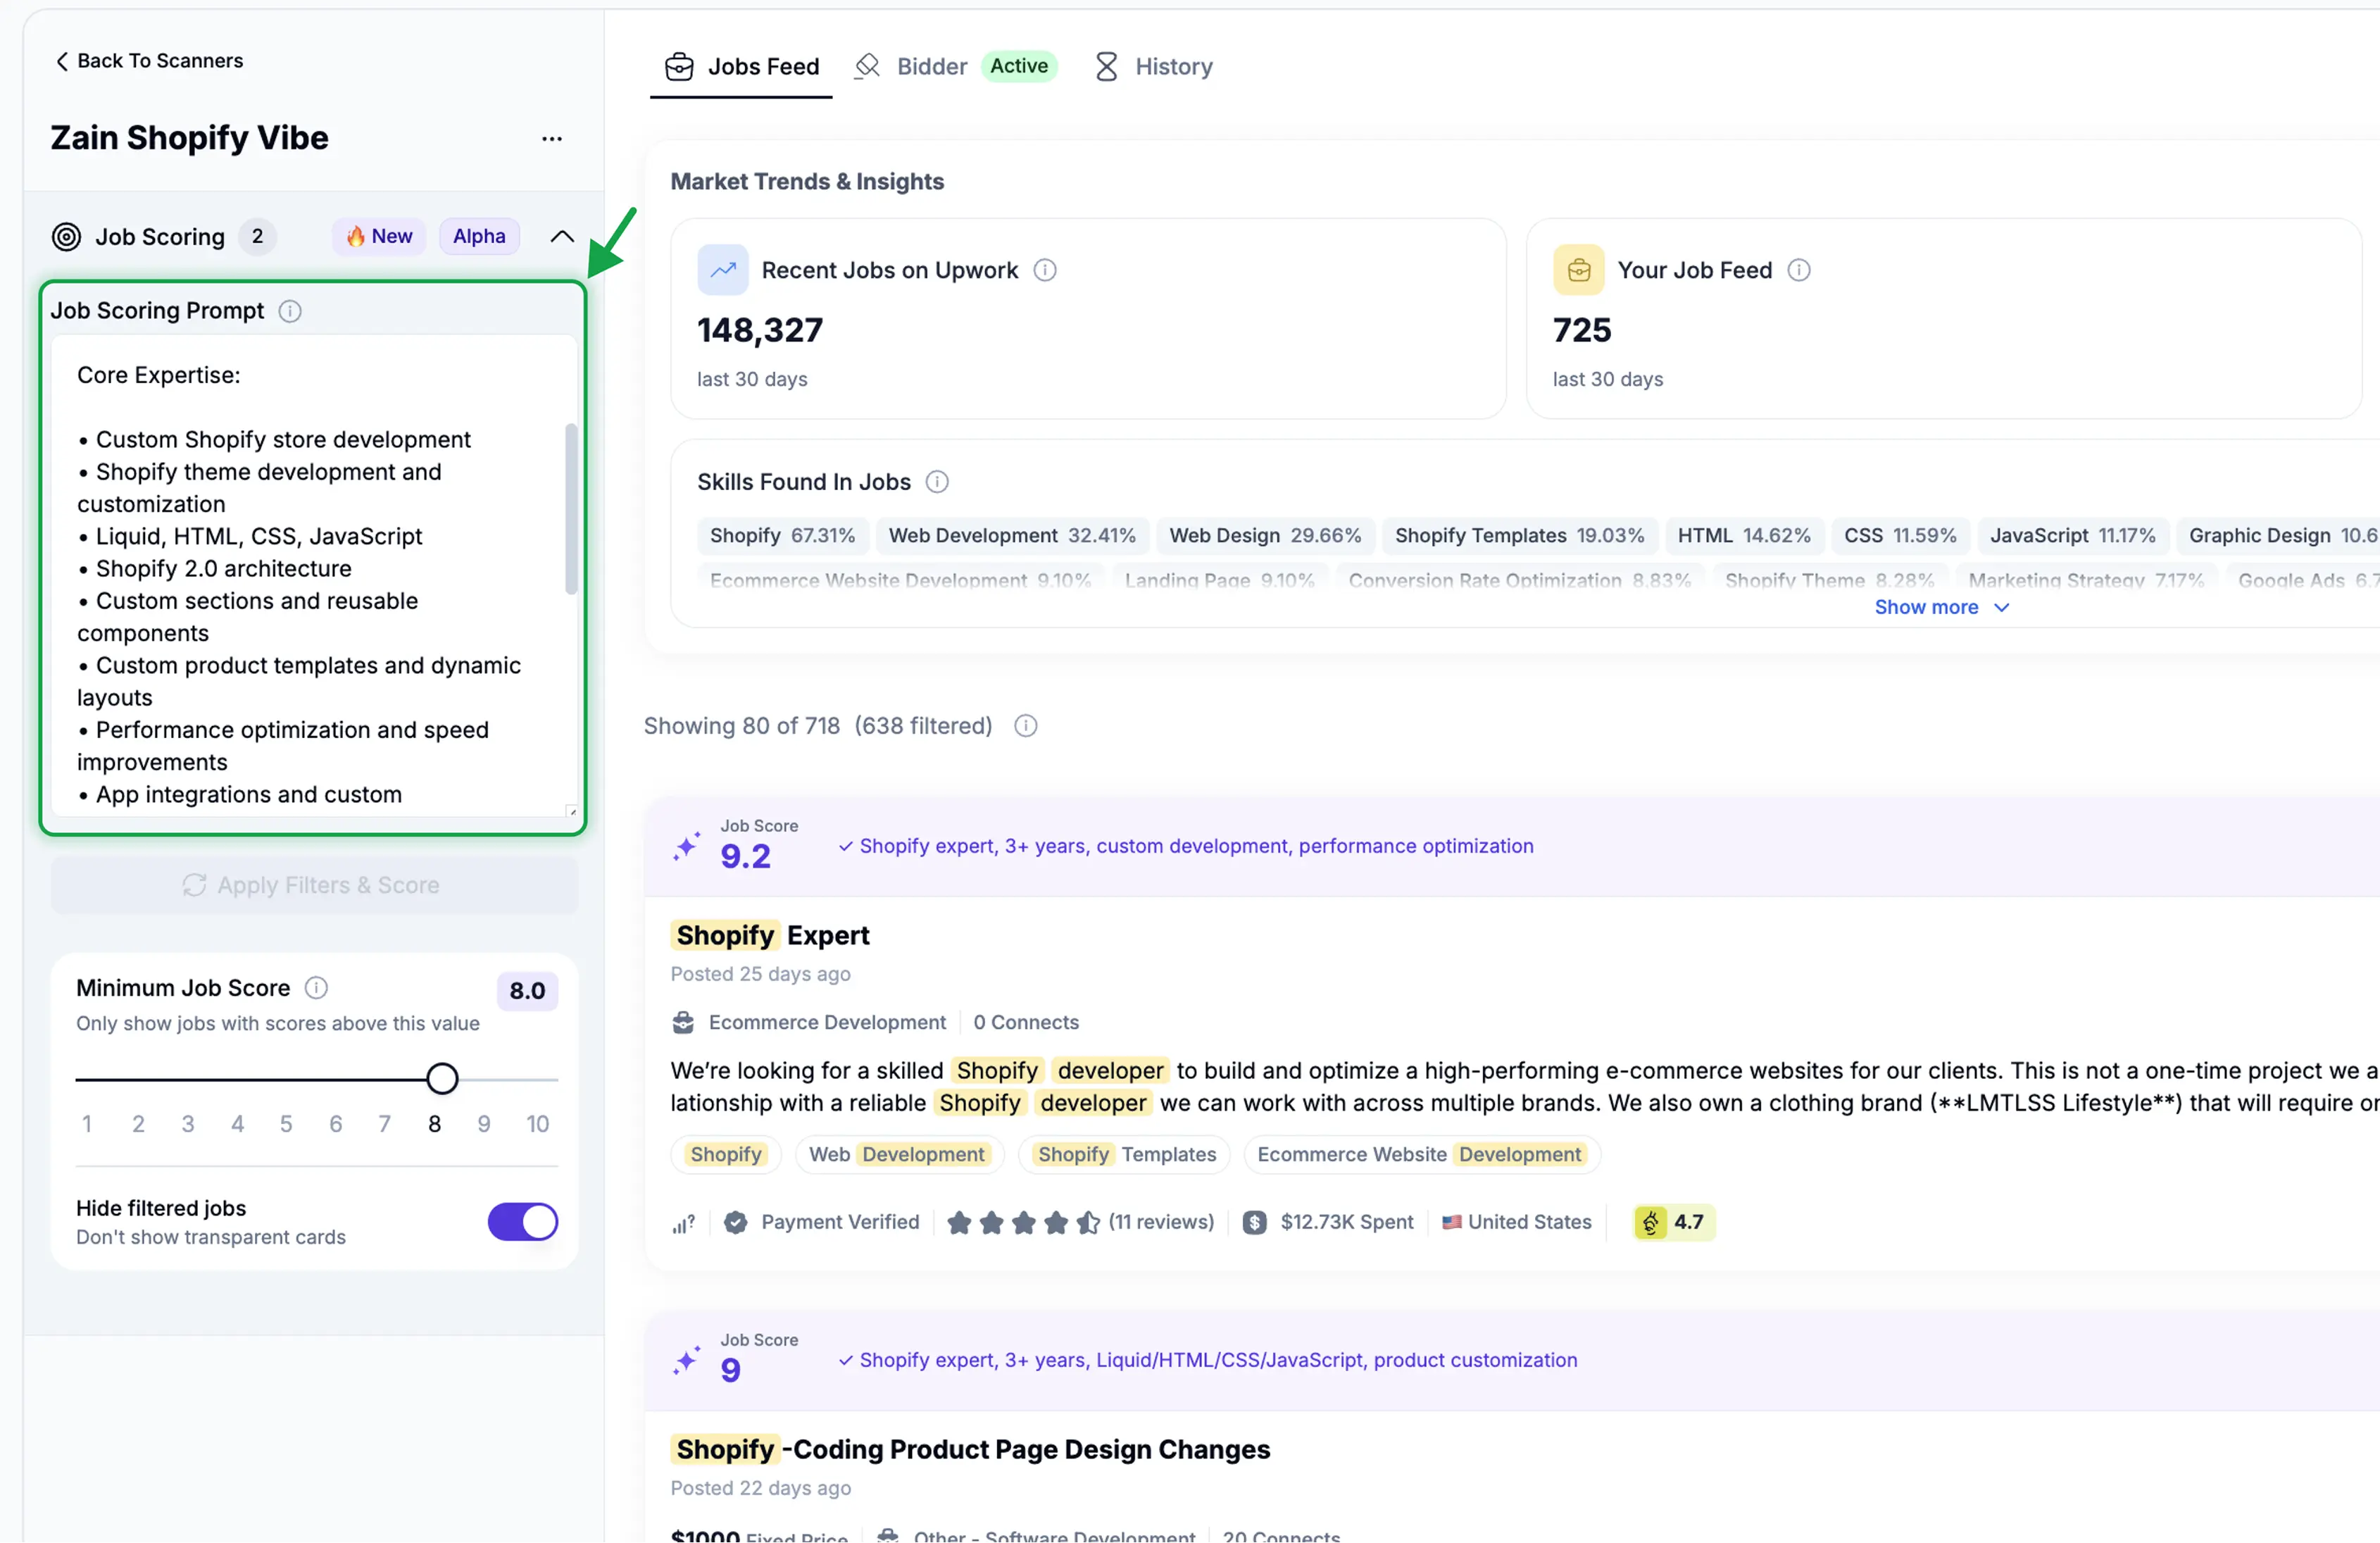Click the Ecommerce Website Development job tag
The width and height of the screenshot is (2380, 1543).
click(x=1421, y=1155)
